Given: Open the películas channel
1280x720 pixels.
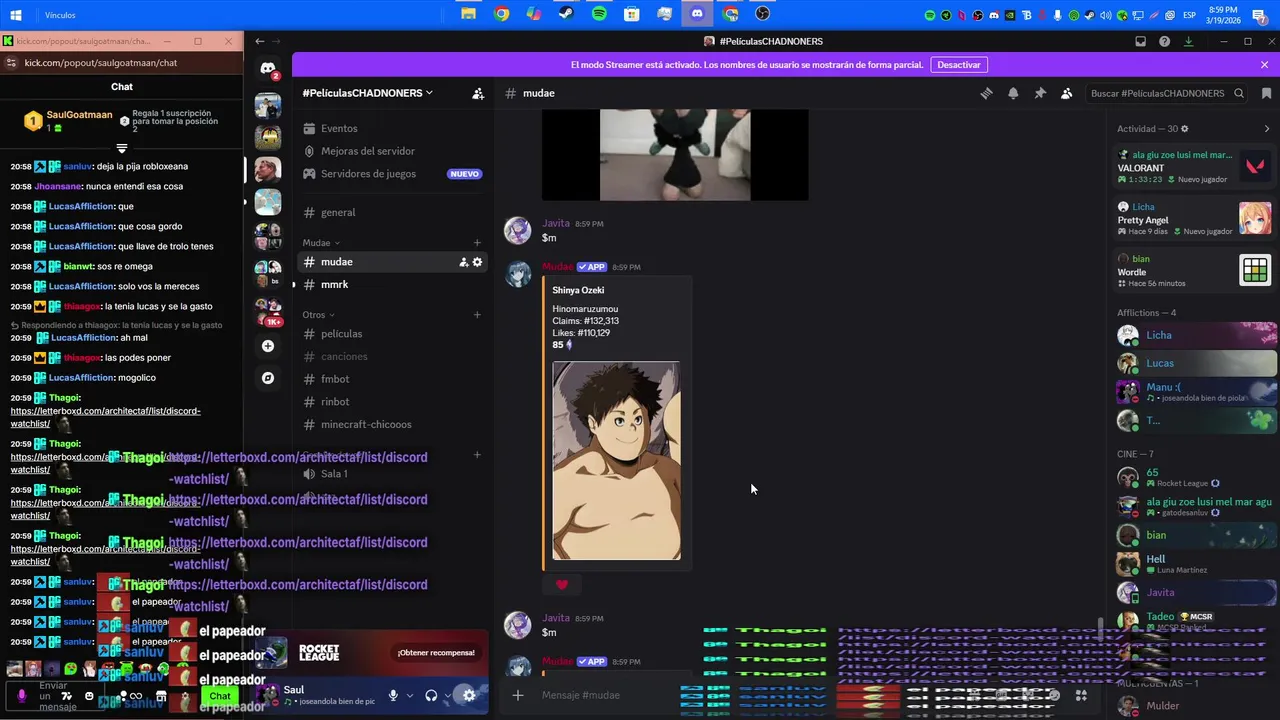Looking at the screenshot, I should click(392, 334).
